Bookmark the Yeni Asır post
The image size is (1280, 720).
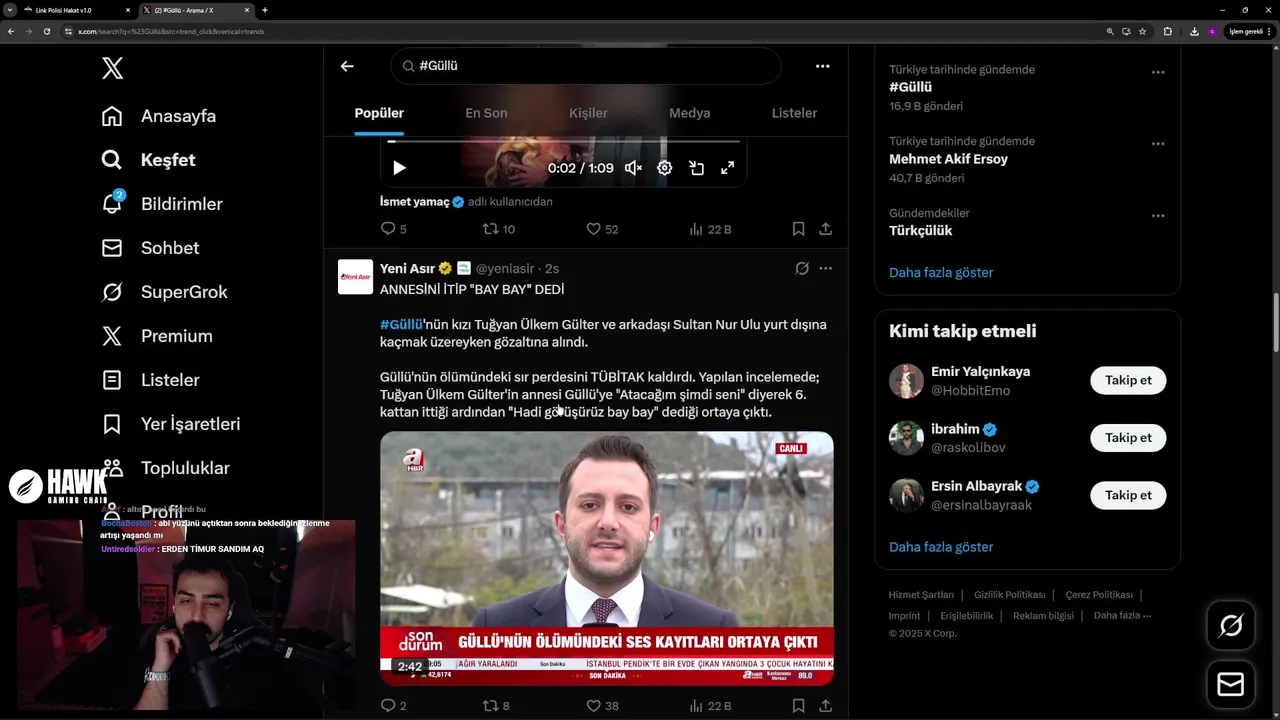point(798,705)
